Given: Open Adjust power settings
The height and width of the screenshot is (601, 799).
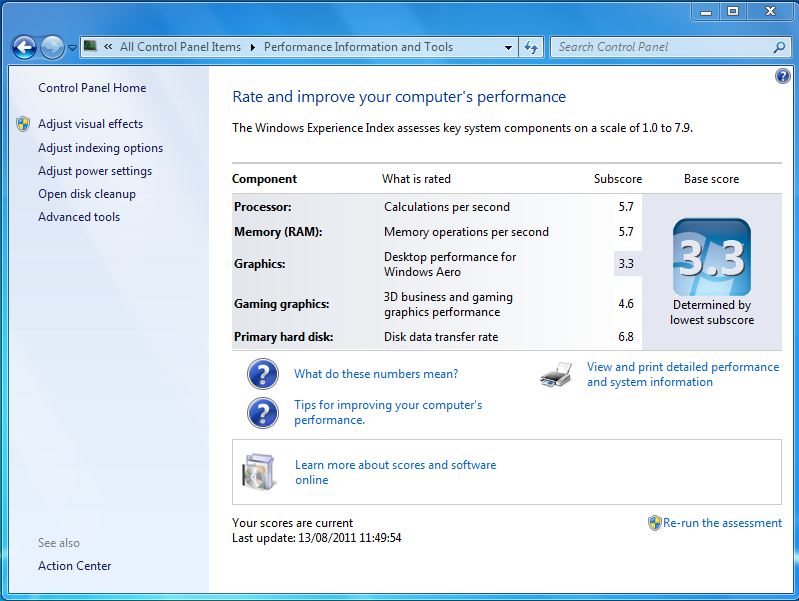Looking at the screenshot, I should point(95,171).
